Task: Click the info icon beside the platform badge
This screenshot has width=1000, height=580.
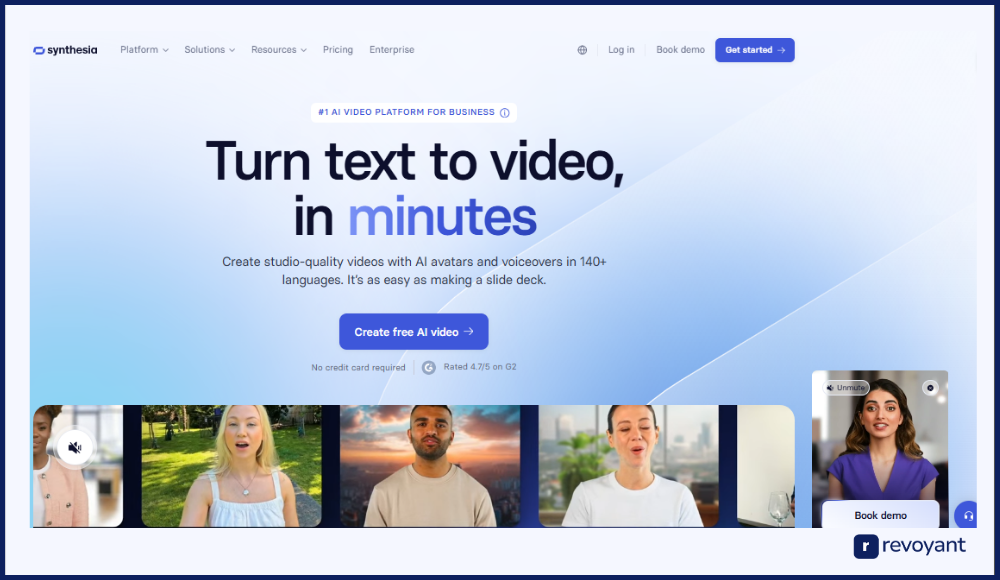Action: tap(504, 113)
